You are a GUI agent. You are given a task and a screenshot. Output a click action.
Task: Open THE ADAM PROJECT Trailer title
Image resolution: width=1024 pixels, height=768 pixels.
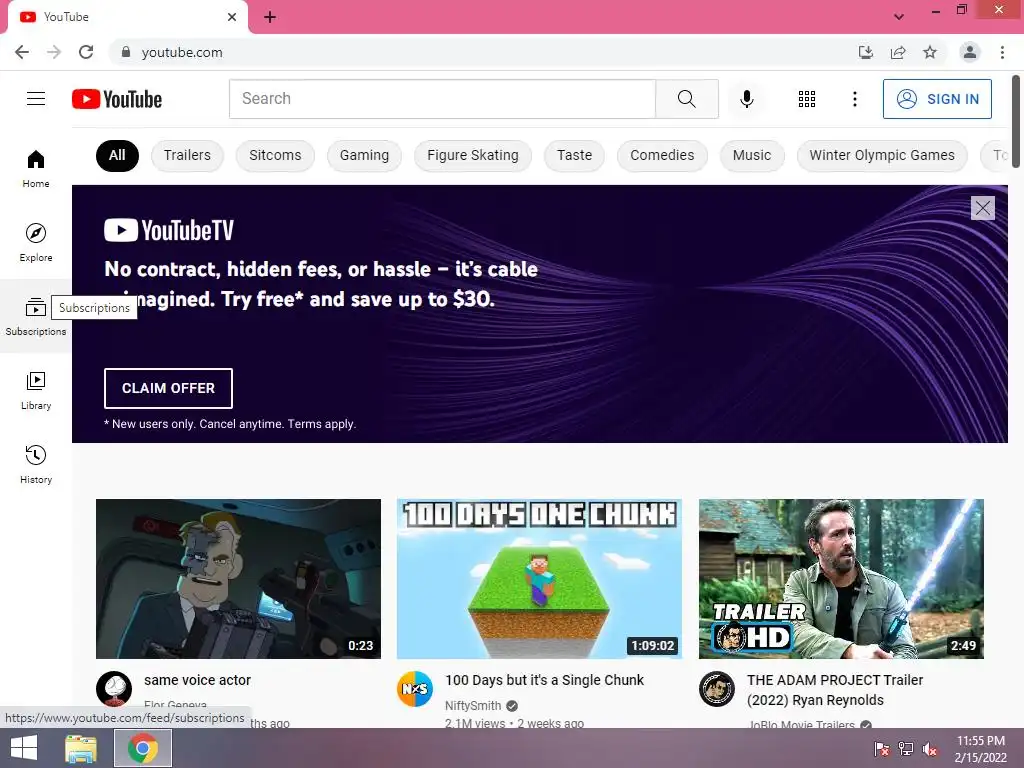click(835, 690)
